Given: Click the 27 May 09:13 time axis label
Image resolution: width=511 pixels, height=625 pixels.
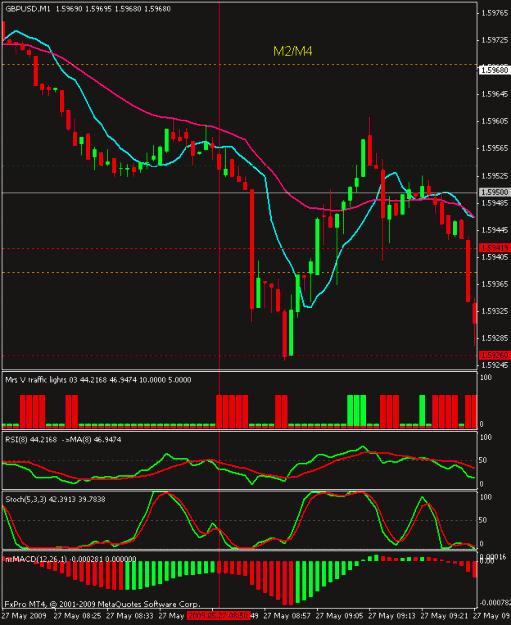Looking at the screenshot, I should [x=392, y=616].
